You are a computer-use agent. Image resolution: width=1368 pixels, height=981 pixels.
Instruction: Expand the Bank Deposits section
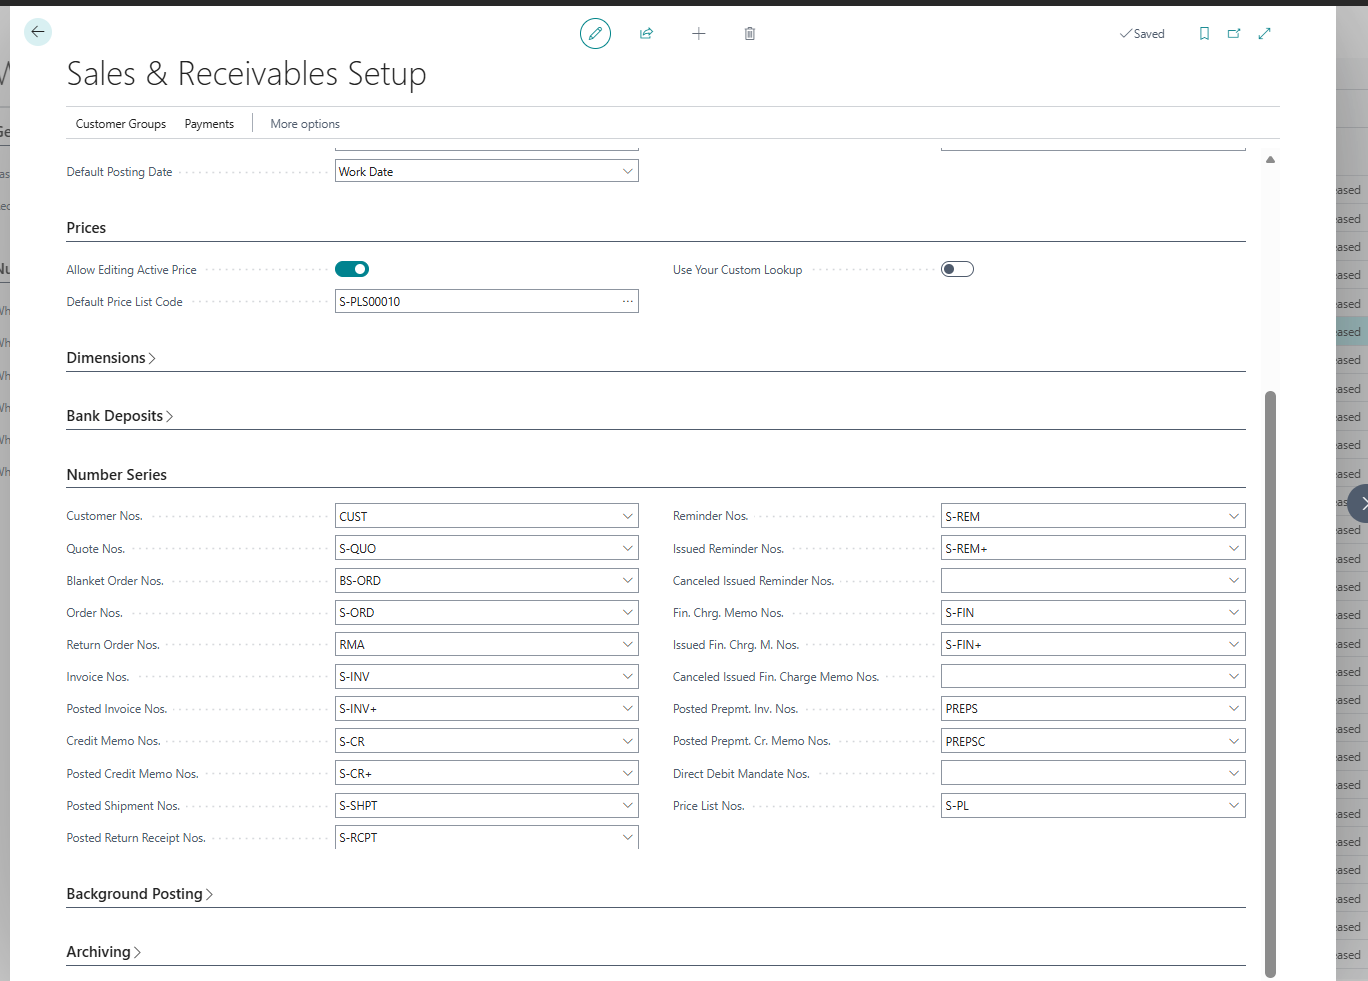(x=120, y=416)
